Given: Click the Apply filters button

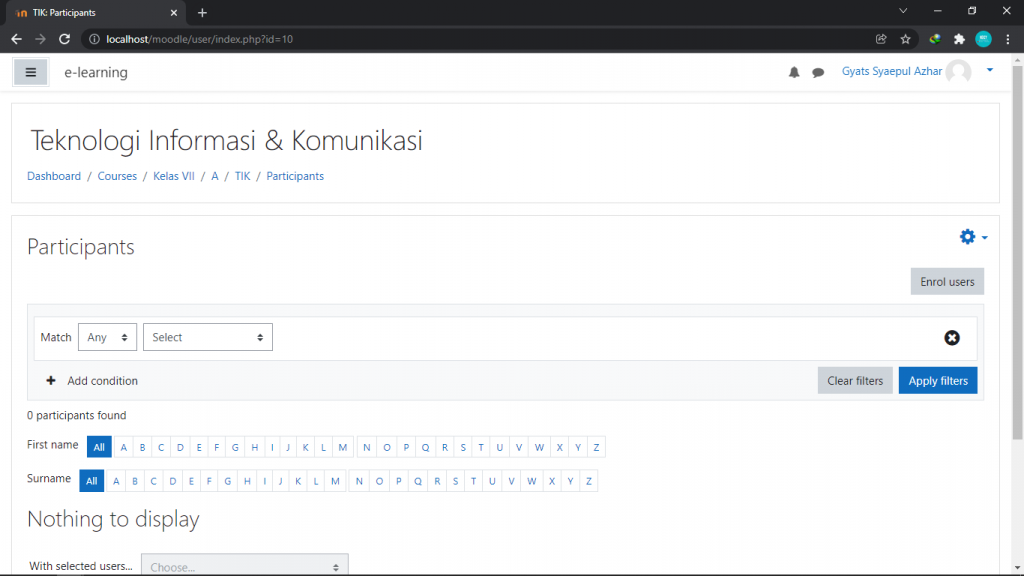Looking at the screenshot, I should click(938, 381).
